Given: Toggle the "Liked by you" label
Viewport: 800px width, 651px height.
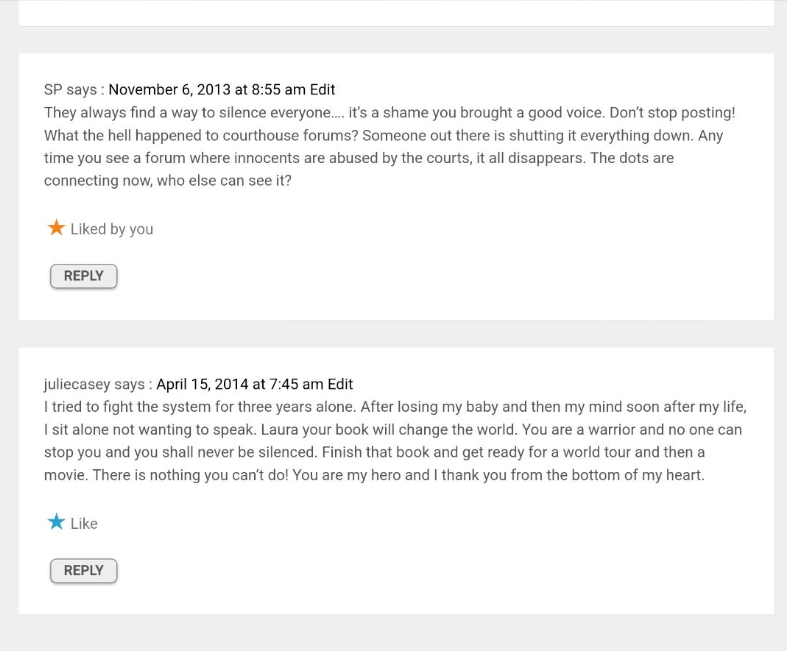Looking at the screenshot, I should click(x=111, y=229).
